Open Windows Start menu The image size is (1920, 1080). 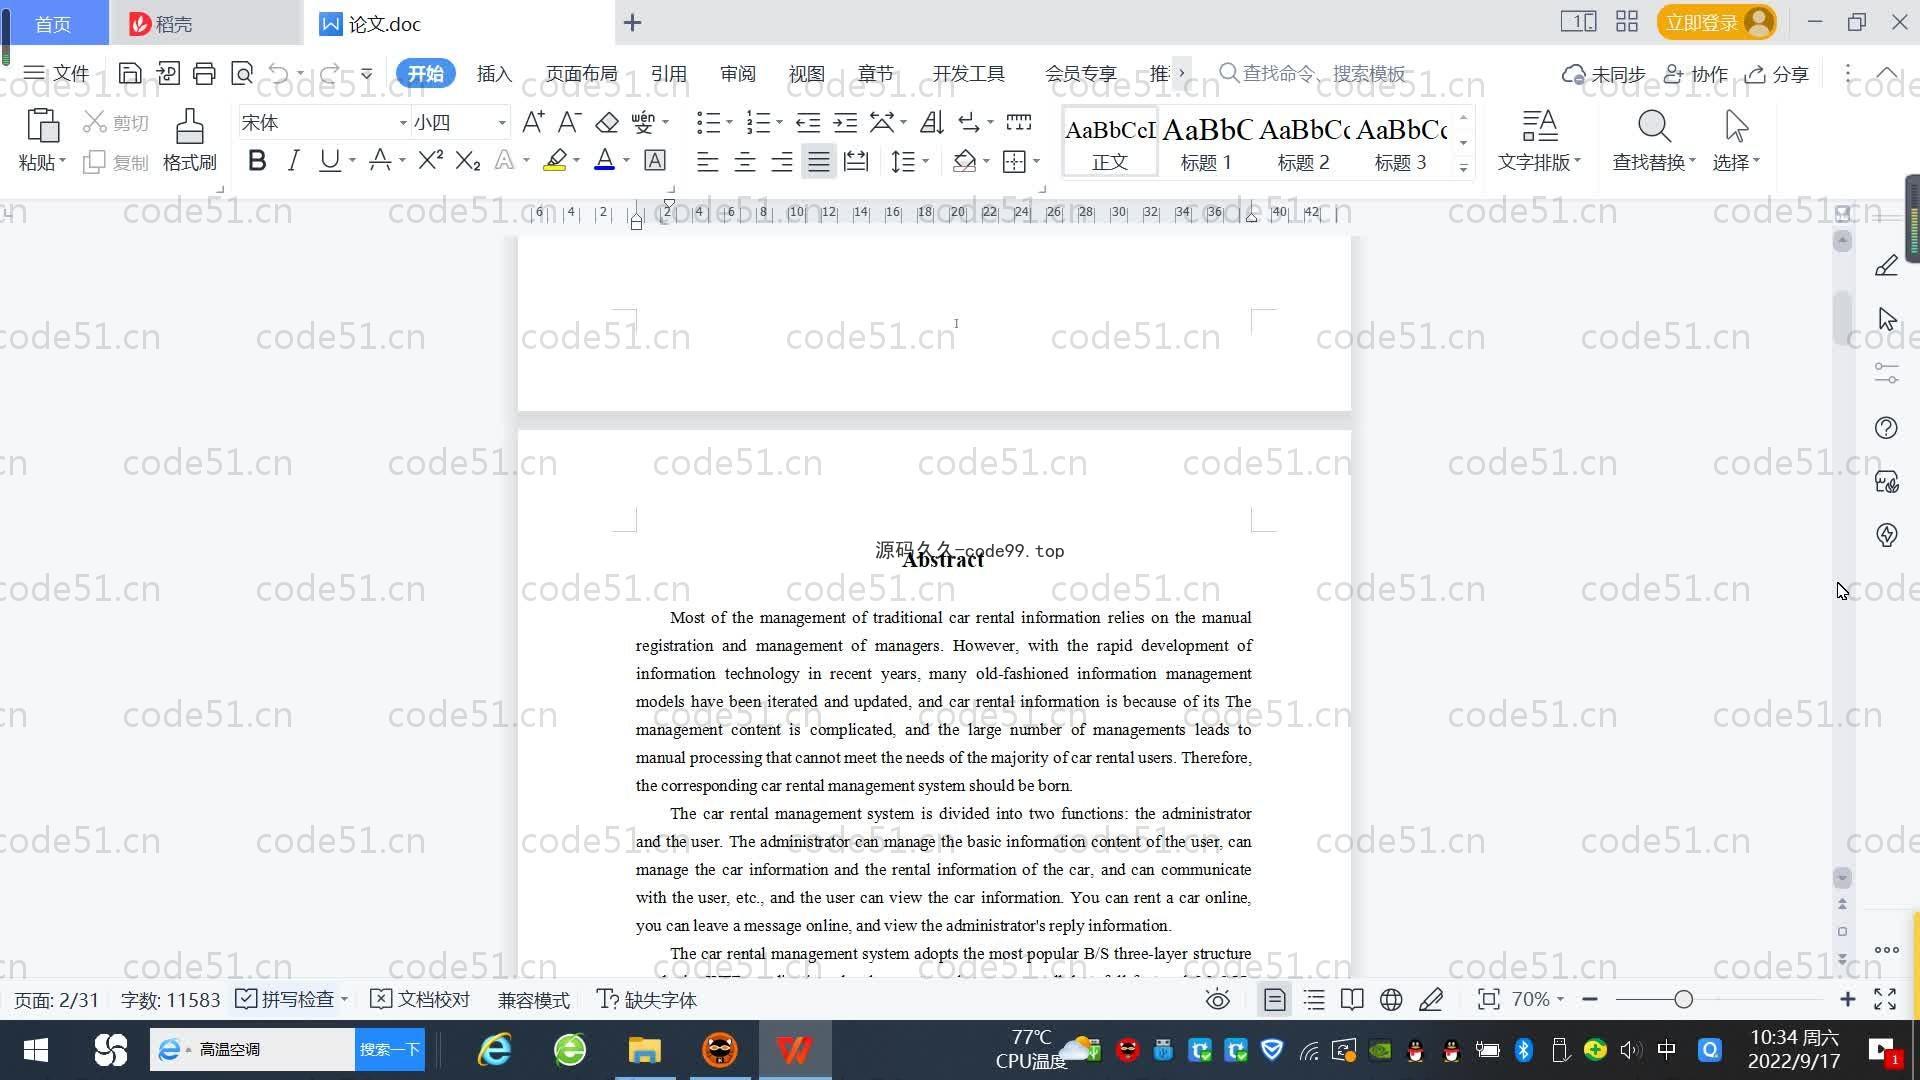[36, 1049]
